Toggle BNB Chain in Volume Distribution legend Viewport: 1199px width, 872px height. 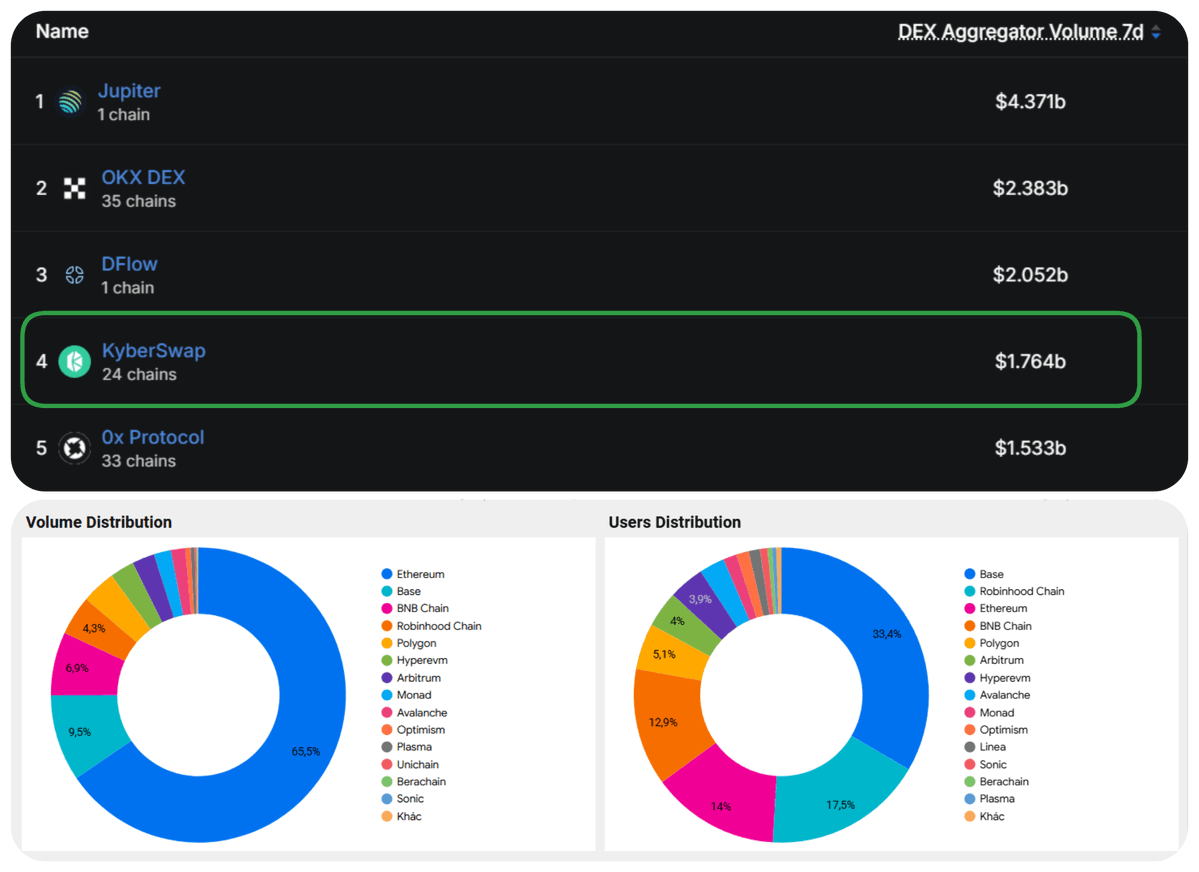pos(415,608)
